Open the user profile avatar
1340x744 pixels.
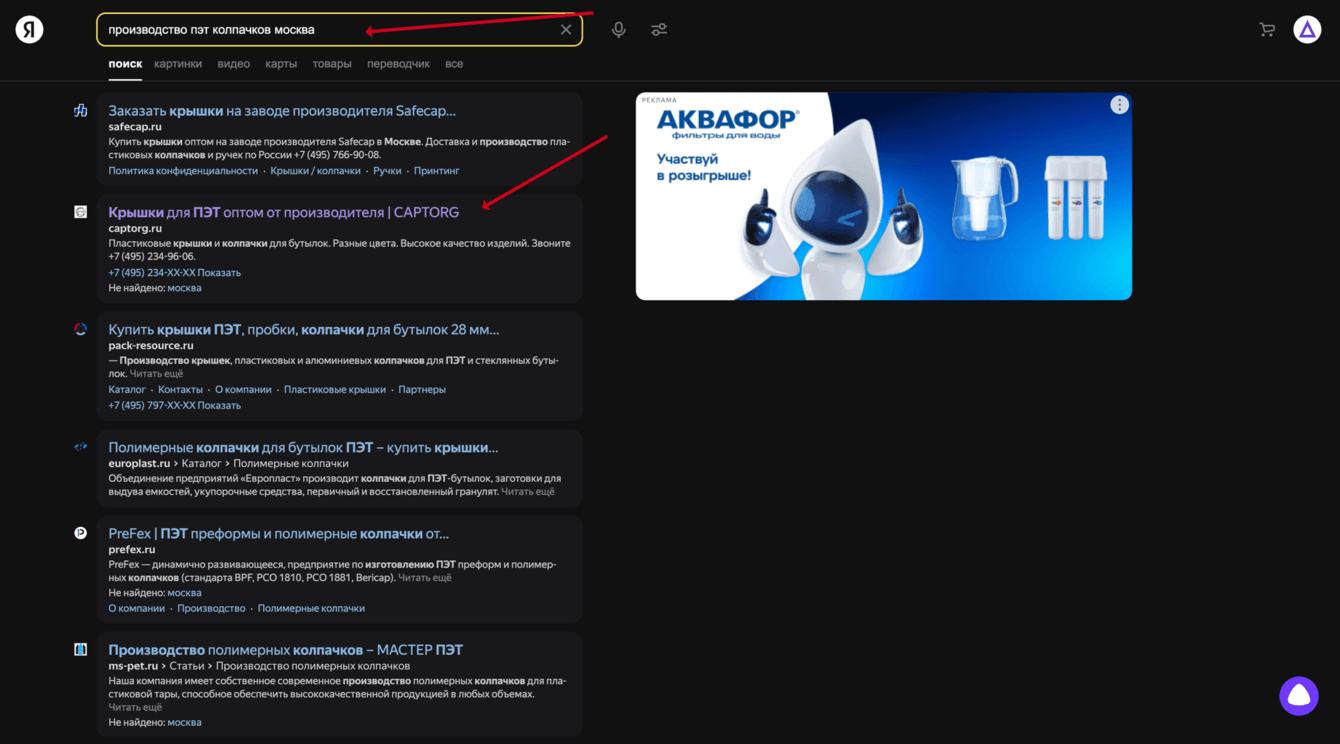pyautogui.click(x=1307, y=30)
